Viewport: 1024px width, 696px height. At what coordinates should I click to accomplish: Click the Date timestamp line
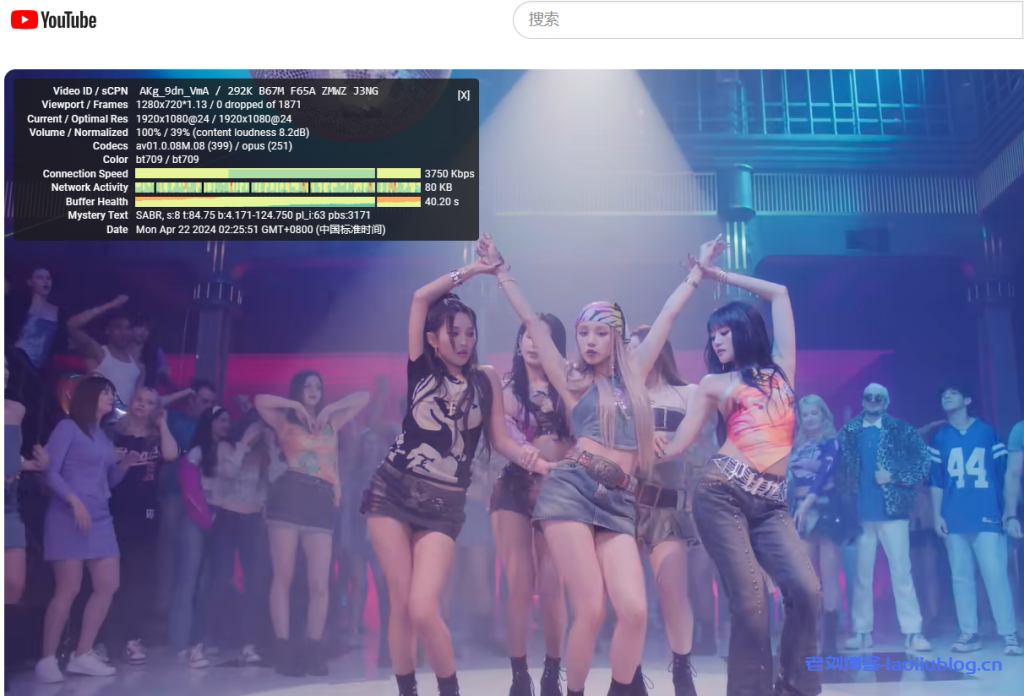pyautogui.click(x=260, y=229)
